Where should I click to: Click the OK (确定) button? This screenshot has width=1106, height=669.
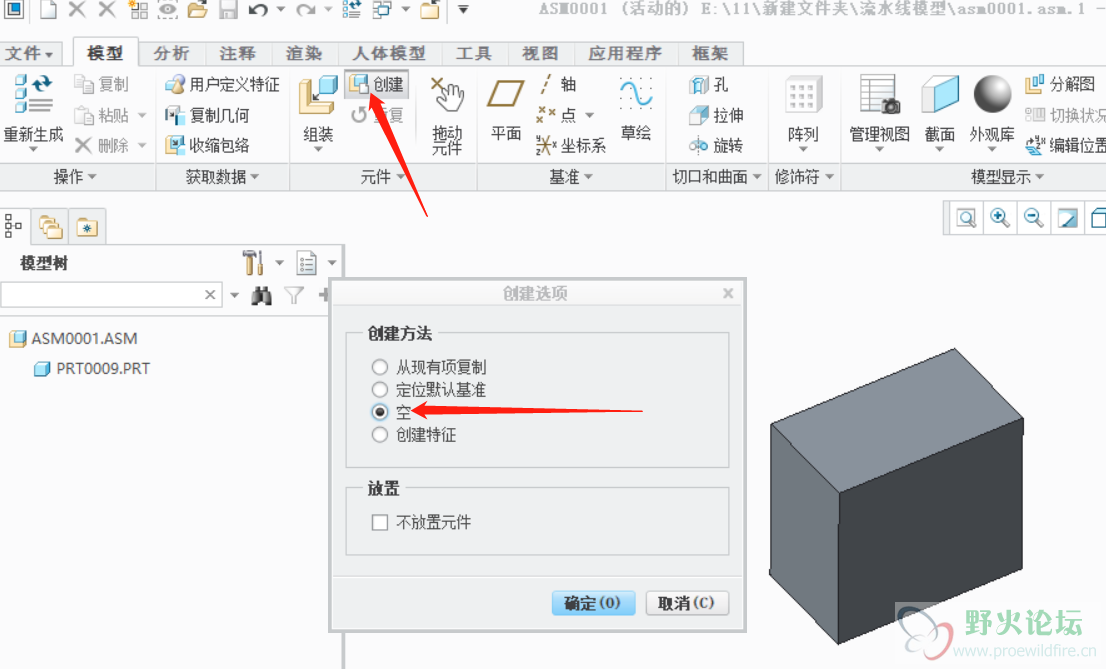tap(593, 603)
